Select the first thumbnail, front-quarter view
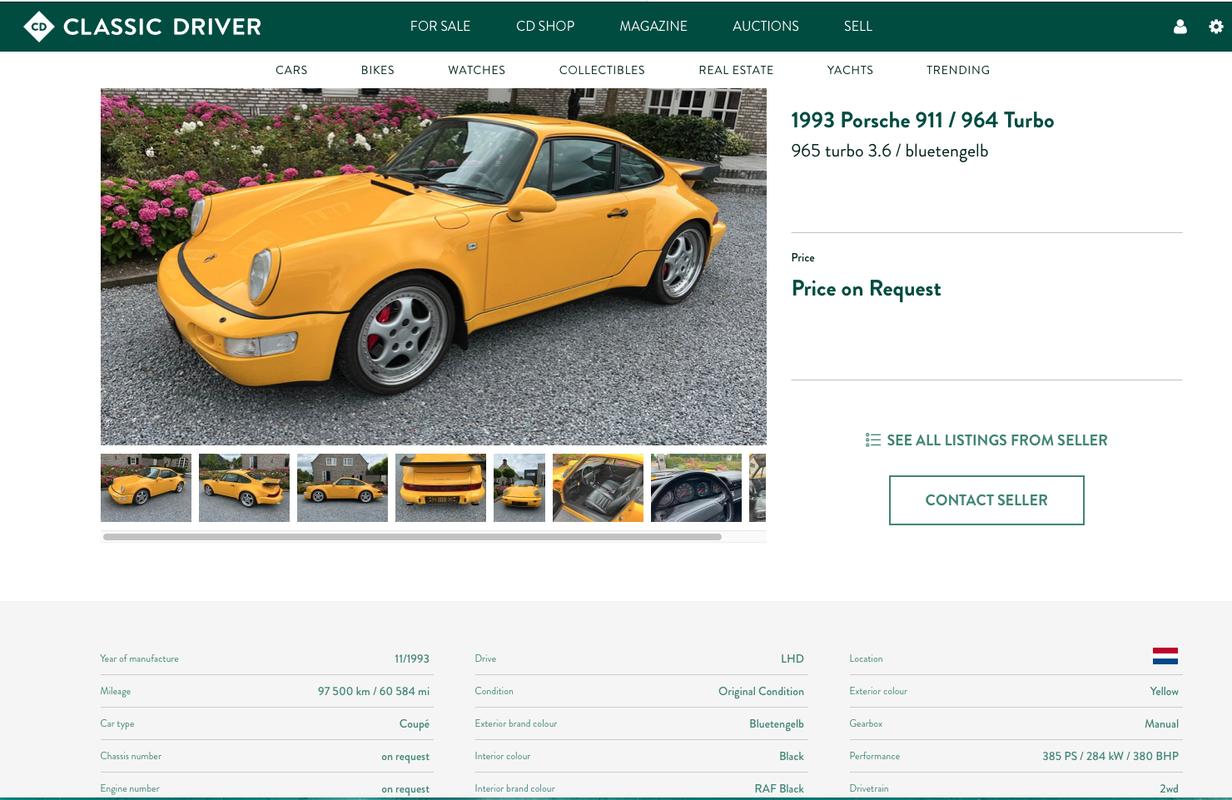The image size is (1232, 800). 146,488
